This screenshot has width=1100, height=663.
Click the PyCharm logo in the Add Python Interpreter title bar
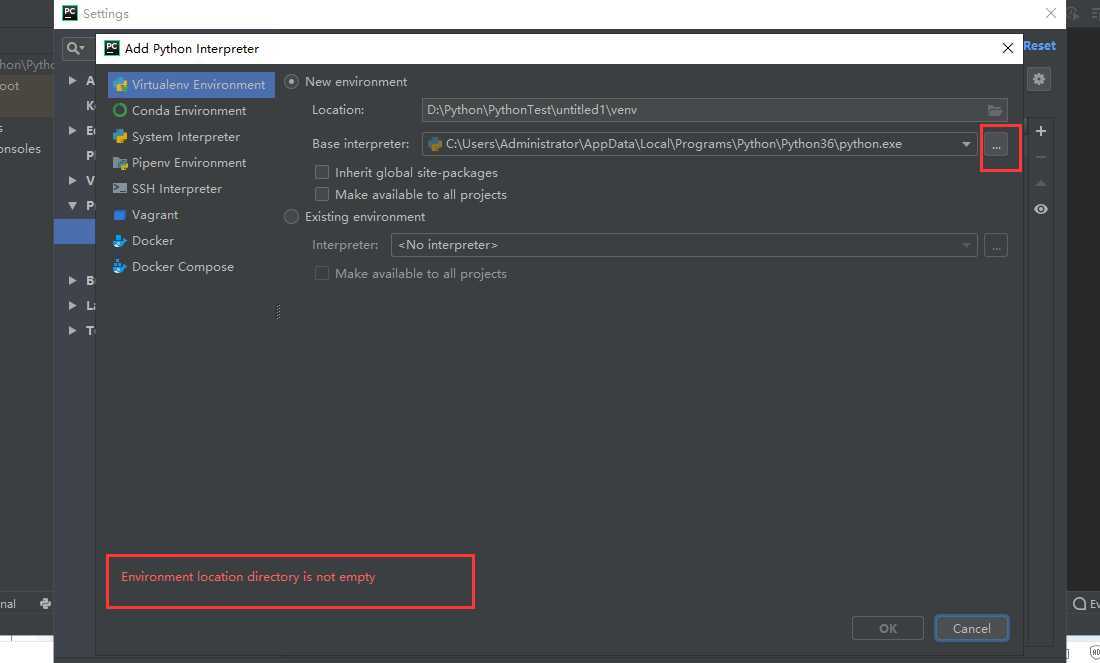(x=112, y=48)
